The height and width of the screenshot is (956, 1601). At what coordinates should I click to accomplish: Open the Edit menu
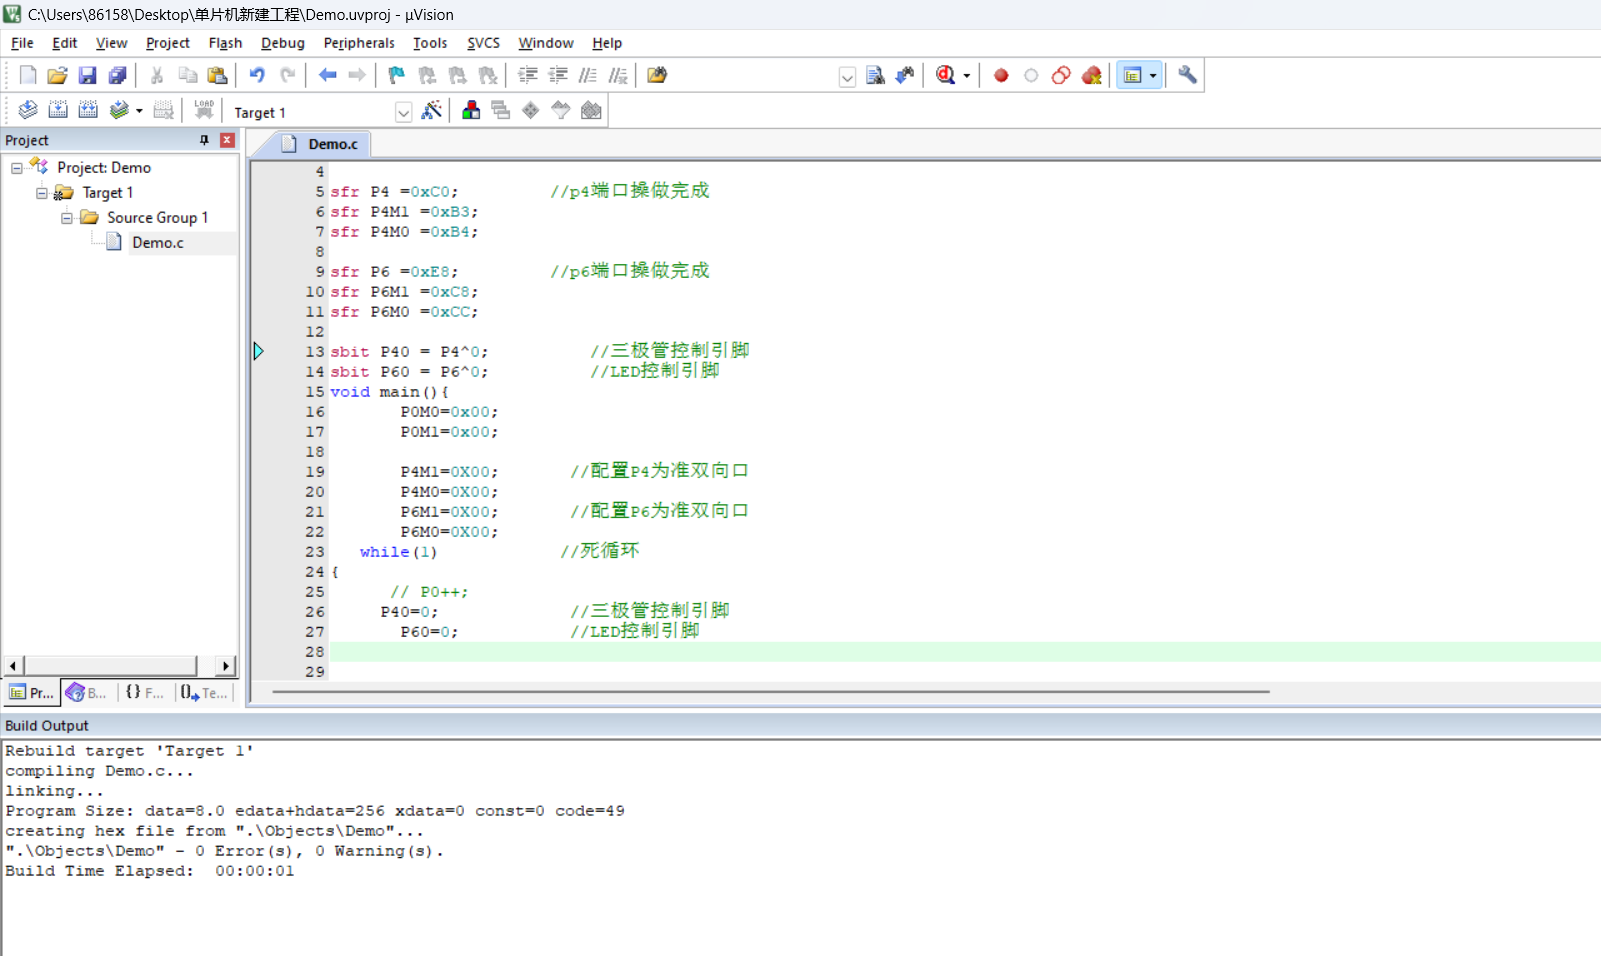tap(65, 43)
